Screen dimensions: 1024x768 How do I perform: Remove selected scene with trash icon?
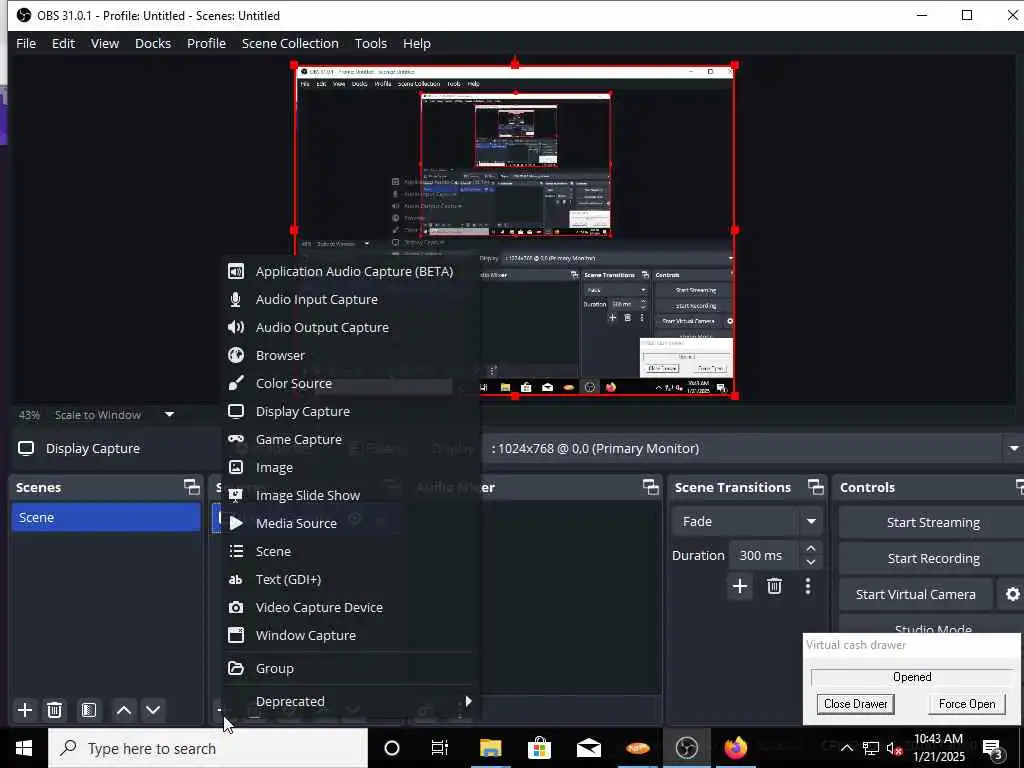click(x=55, y=710)
